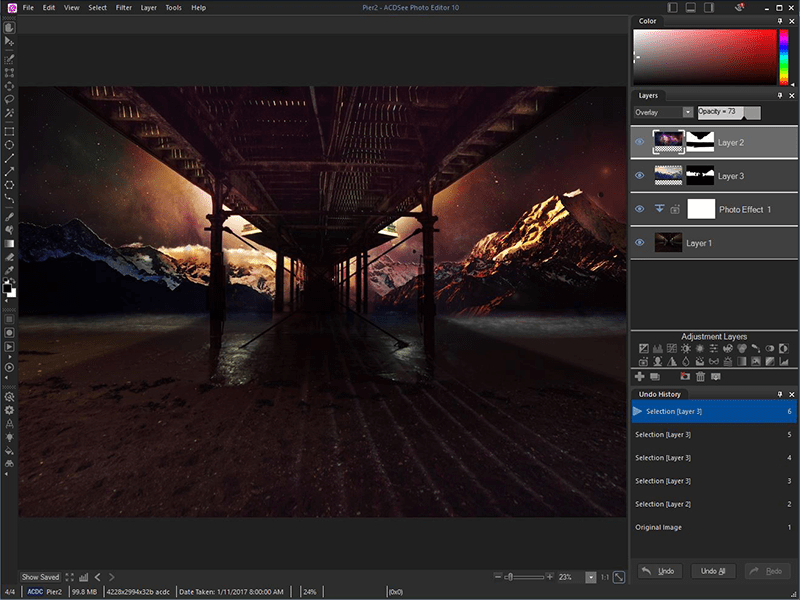Screen dimensions: 800x600
Task: Click the Show Saved button
Action: tap(40, 576)
